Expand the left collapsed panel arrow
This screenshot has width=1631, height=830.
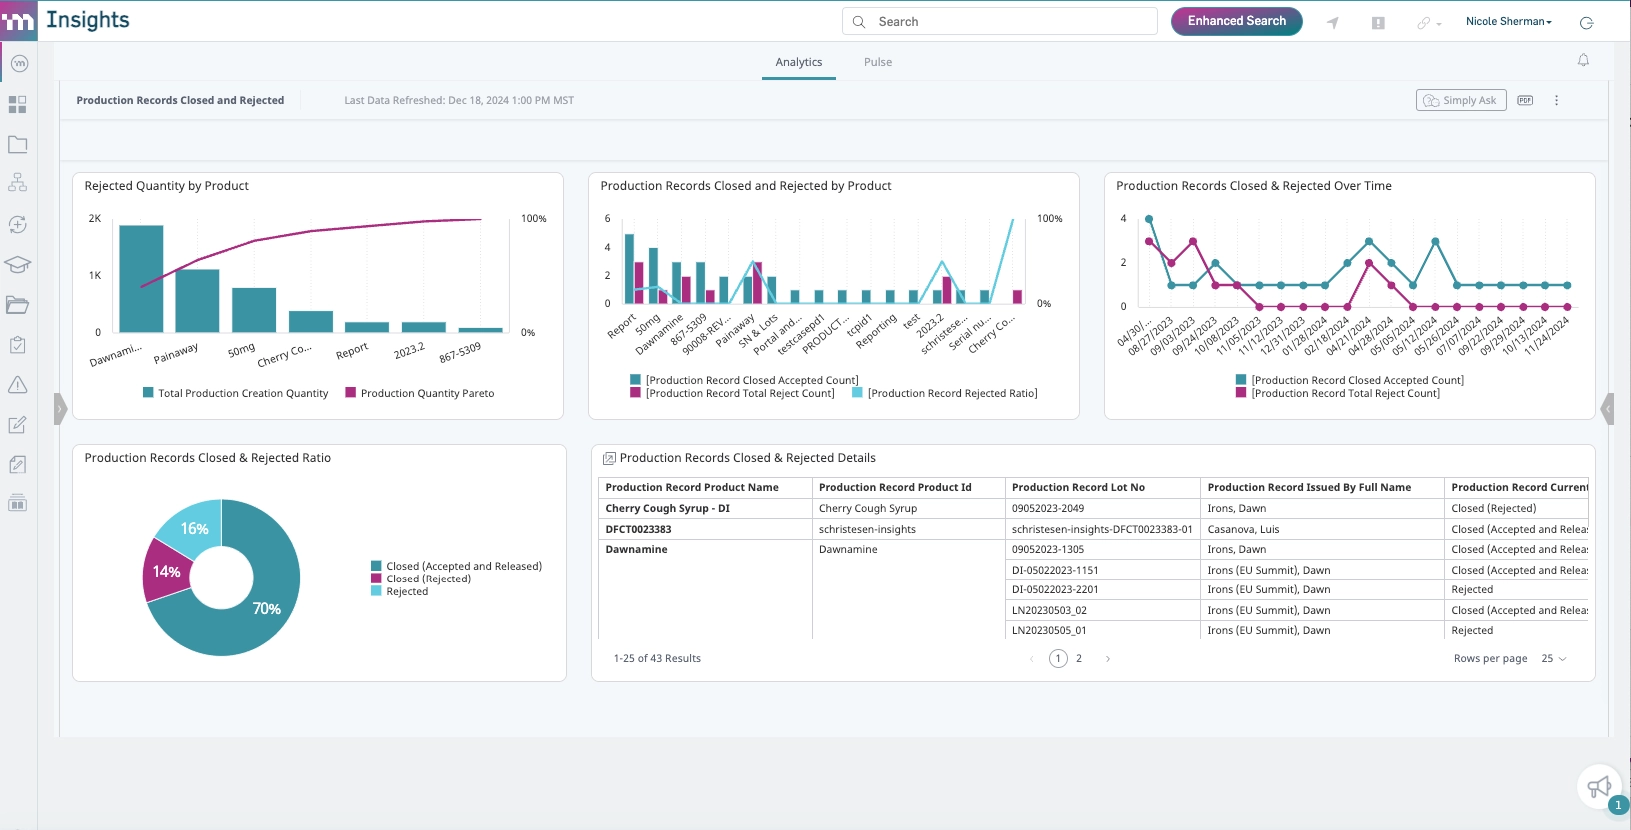[60, 408]
